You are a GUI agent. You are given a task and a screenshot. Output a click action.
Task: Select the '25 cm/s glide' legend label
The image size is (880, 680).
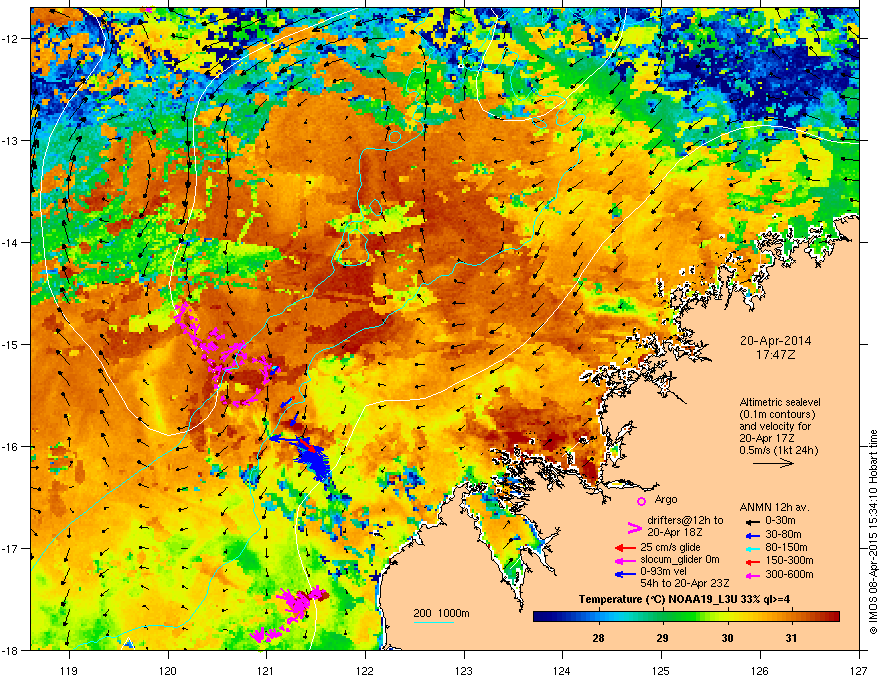pos(670,547)
